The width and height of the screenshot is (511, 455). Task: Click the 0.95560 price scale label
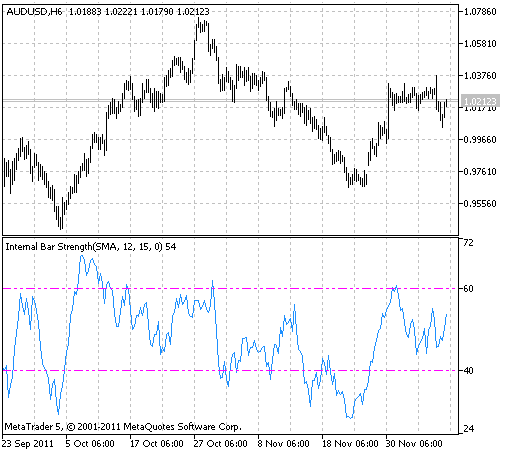tap(480, 203)
